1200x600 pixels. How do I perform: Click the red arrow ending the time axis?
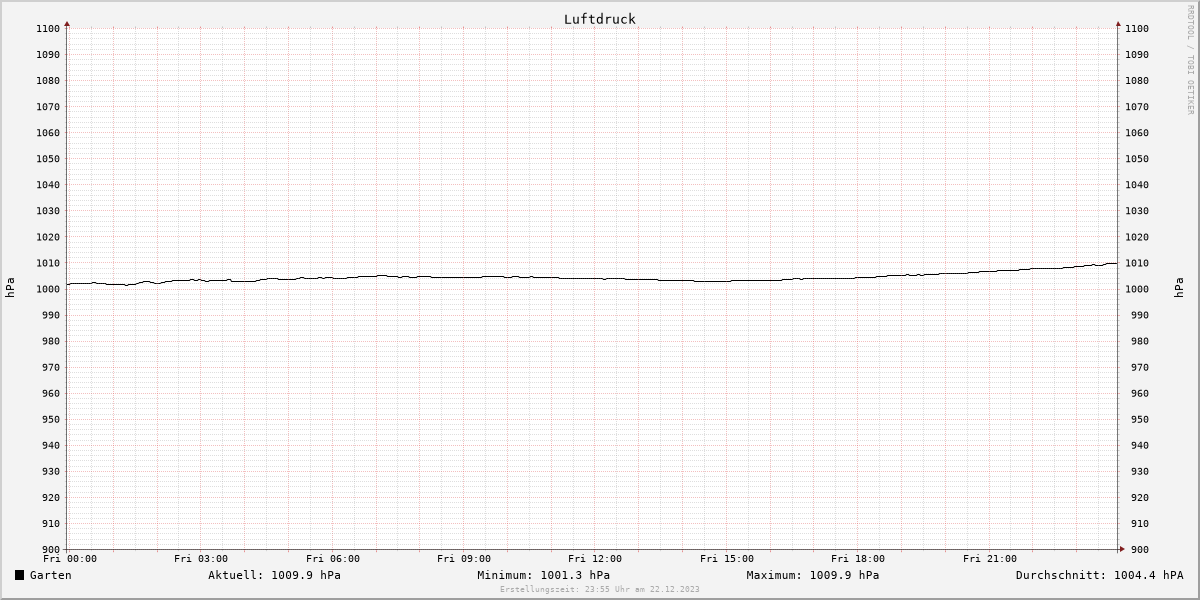pyautogui.click(x=1122, y=549)
